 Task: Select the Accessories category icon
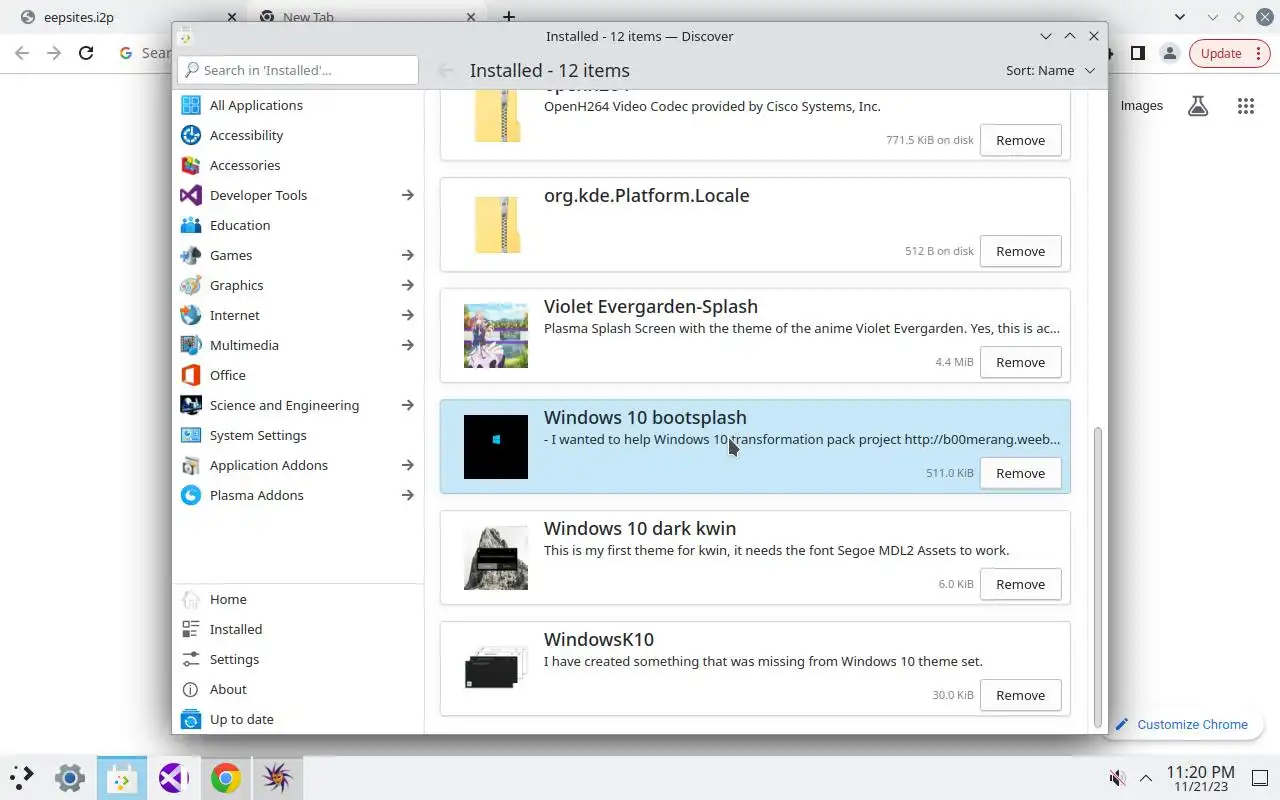point(191,165)
